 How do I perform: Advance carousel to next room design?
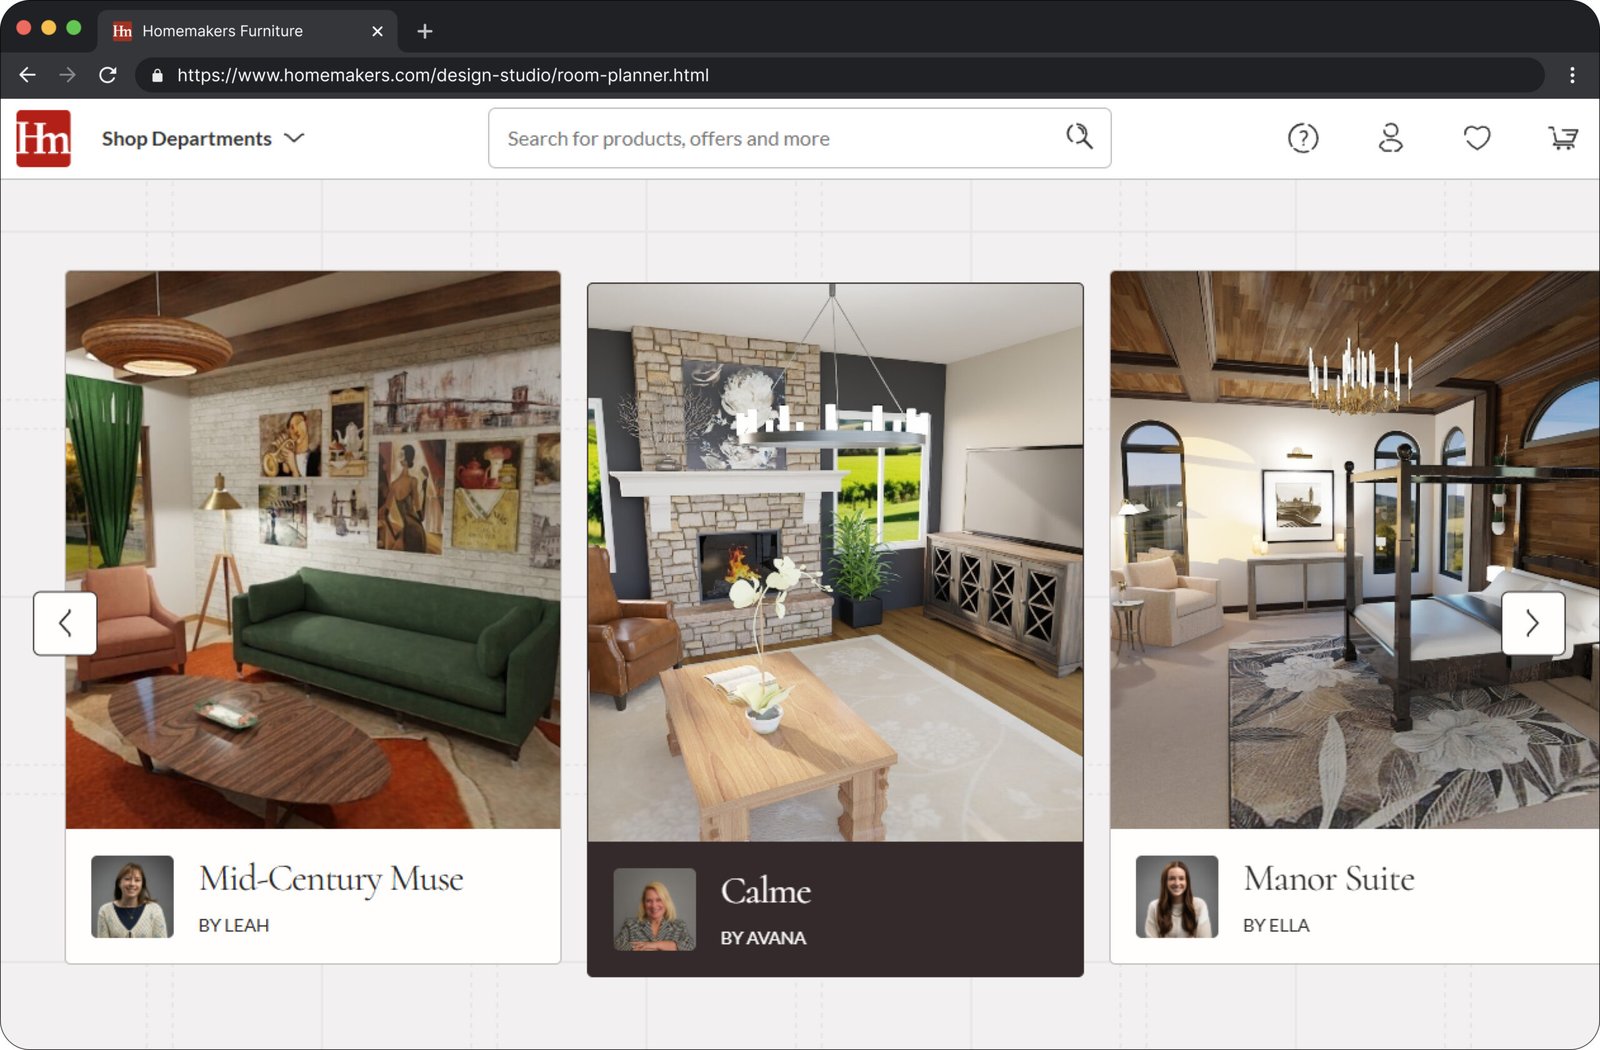(x=1532, y=623)
